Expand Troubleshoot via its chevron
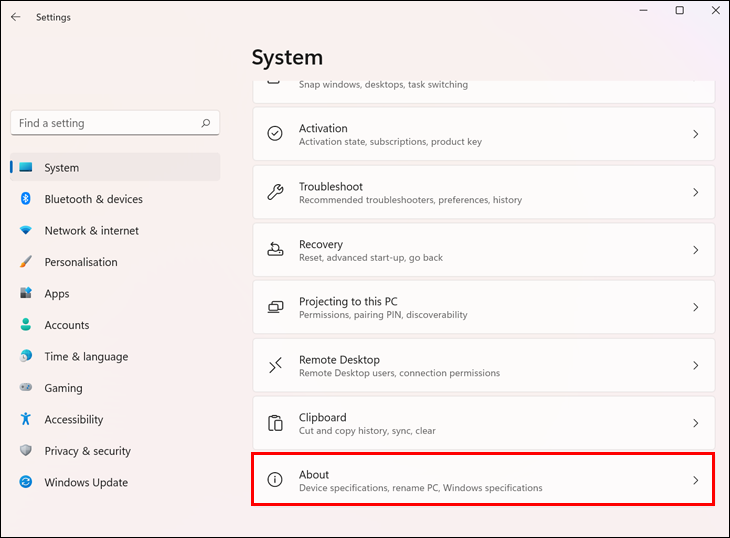This screenshot has width=730, height=538. (696, 192)
